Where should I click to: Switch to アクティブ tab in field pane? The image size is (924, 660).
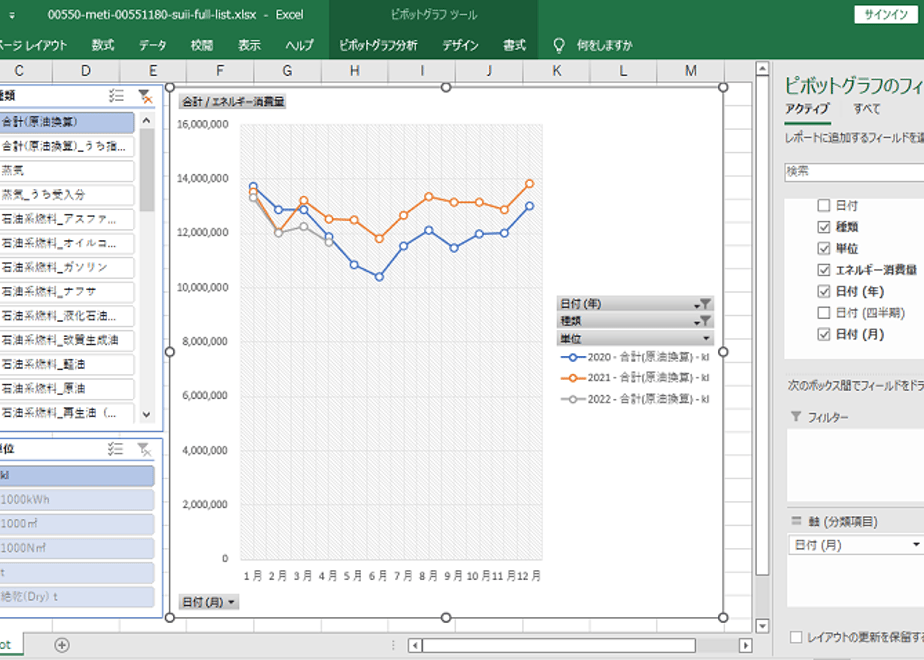click(x=807, y=108)
